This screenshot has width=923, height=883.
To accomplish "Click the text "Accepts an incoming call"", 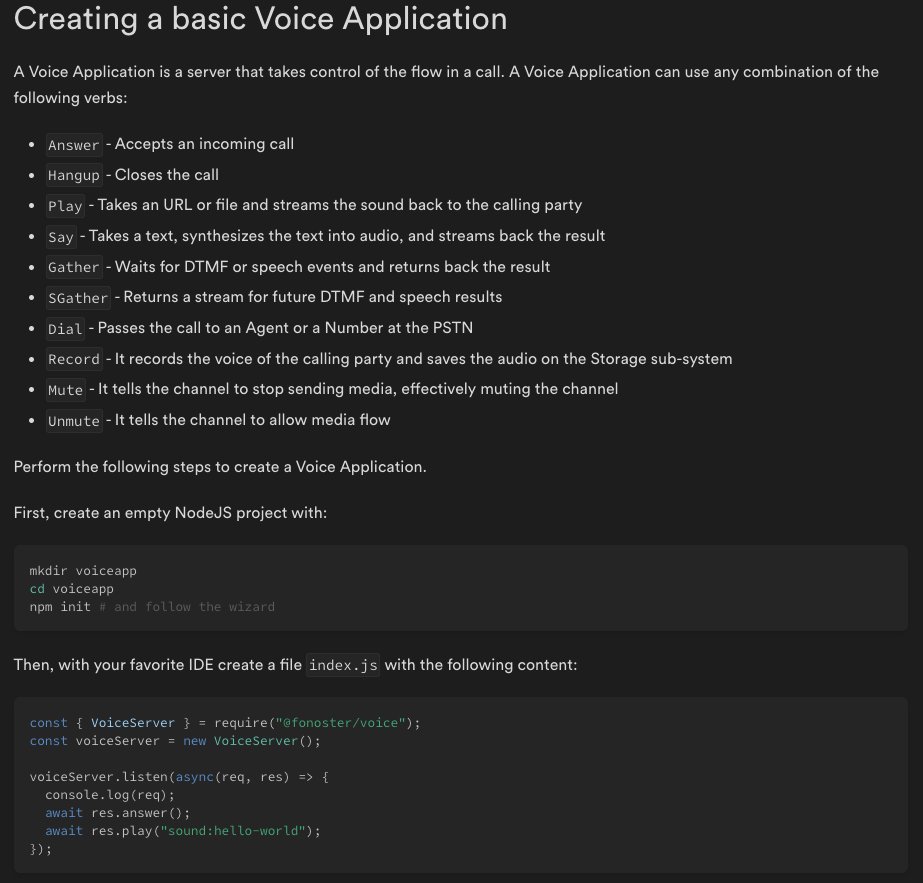I will pyautogui.click(x=204, y=144).
